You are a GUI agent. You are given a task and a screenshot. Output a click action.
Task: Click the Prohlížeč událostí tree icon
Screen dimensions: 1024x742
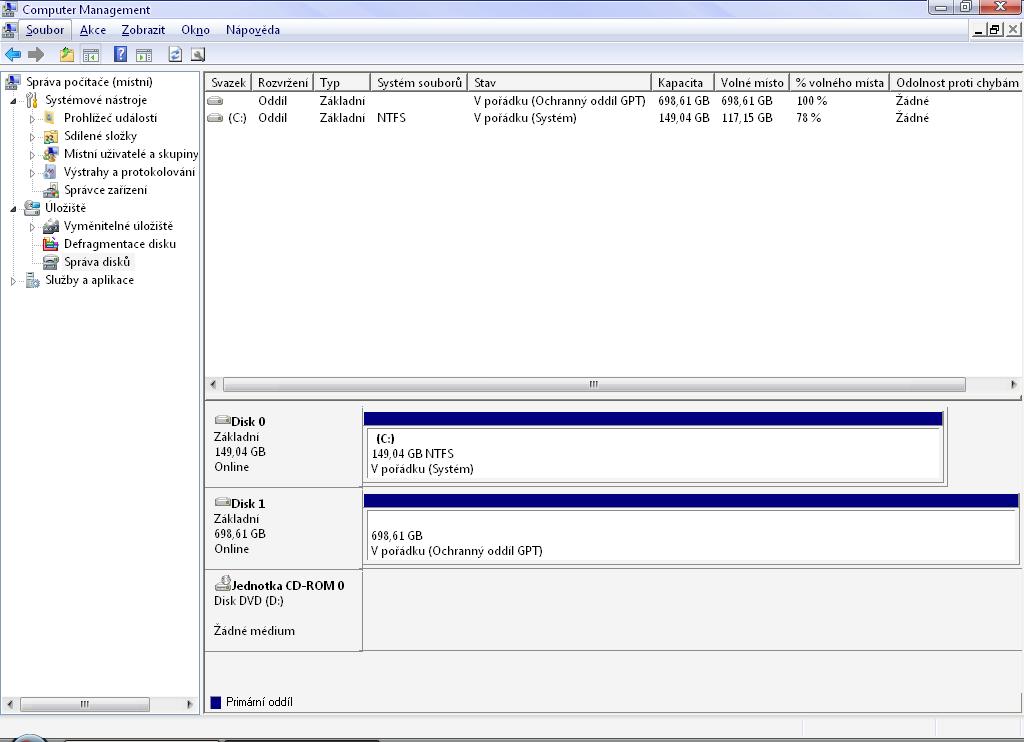tap(50, 118)
